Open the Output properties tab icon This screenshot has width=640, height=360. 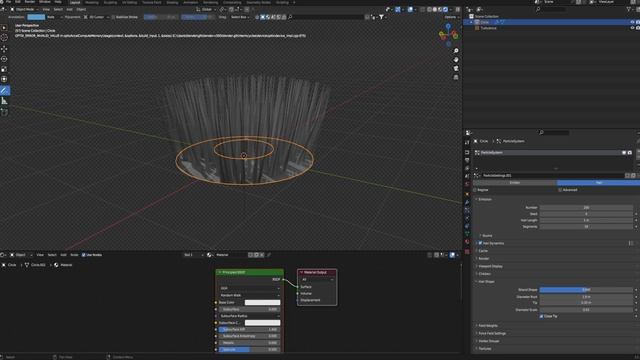(x=467, y=160)
